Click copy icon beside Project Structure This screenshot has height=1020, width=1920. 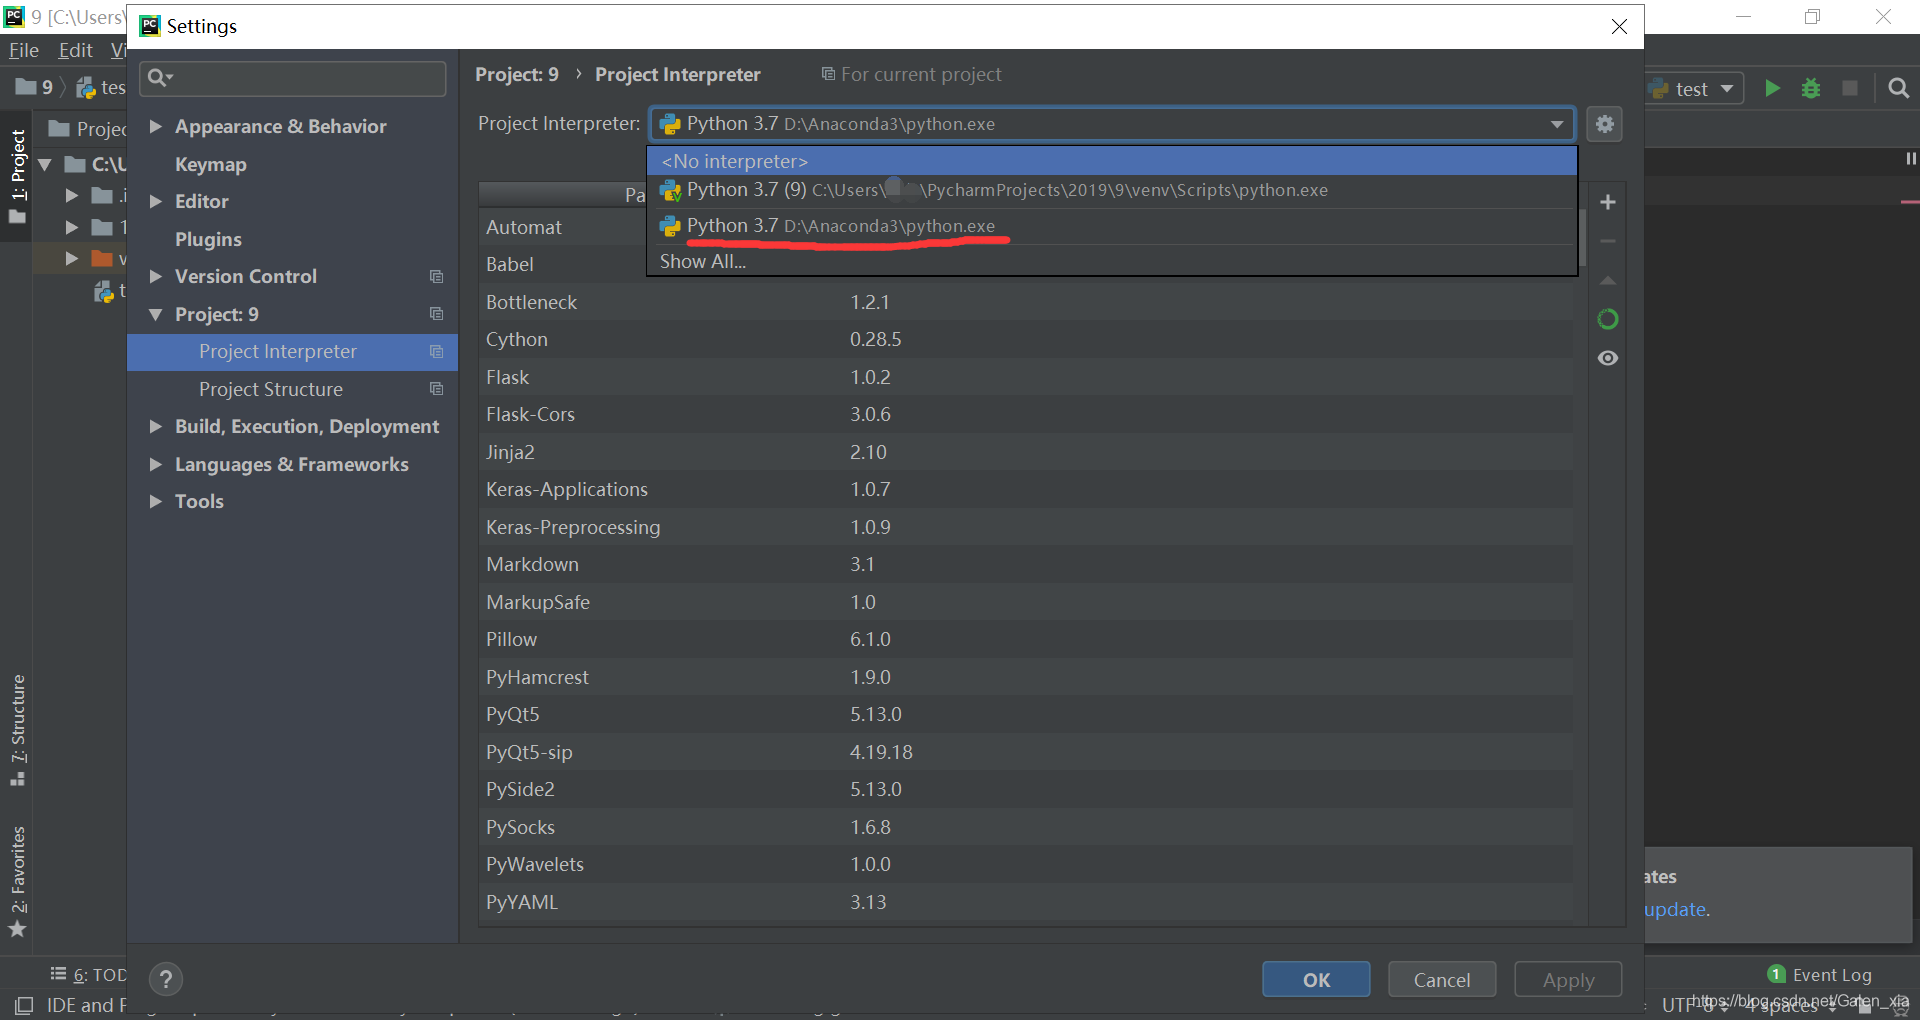tap(436, 389)
